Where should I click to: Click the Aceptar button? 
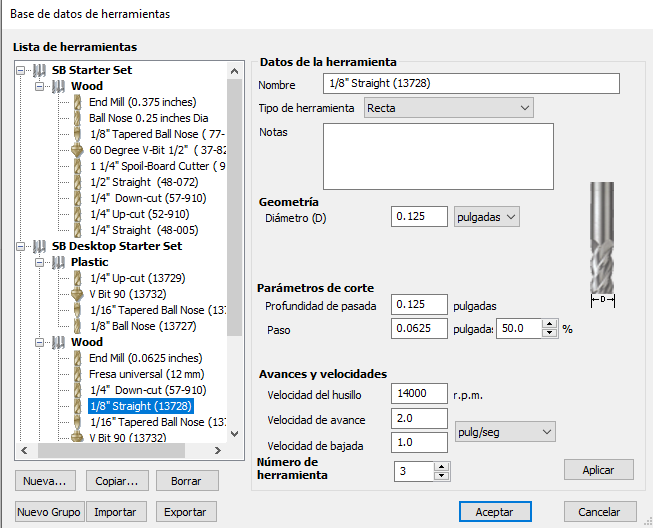(495, 512)
